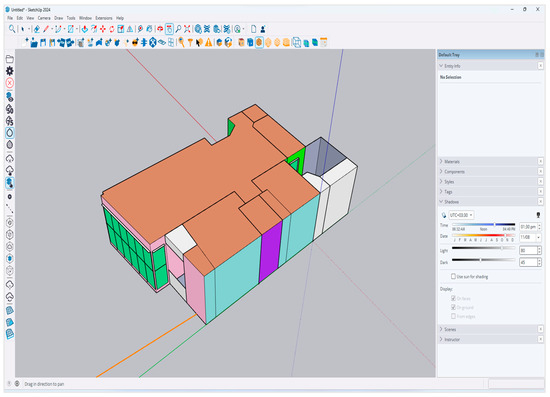Open the folder icon in left sidebar
The image size is (550, 397).
point(10,59)
